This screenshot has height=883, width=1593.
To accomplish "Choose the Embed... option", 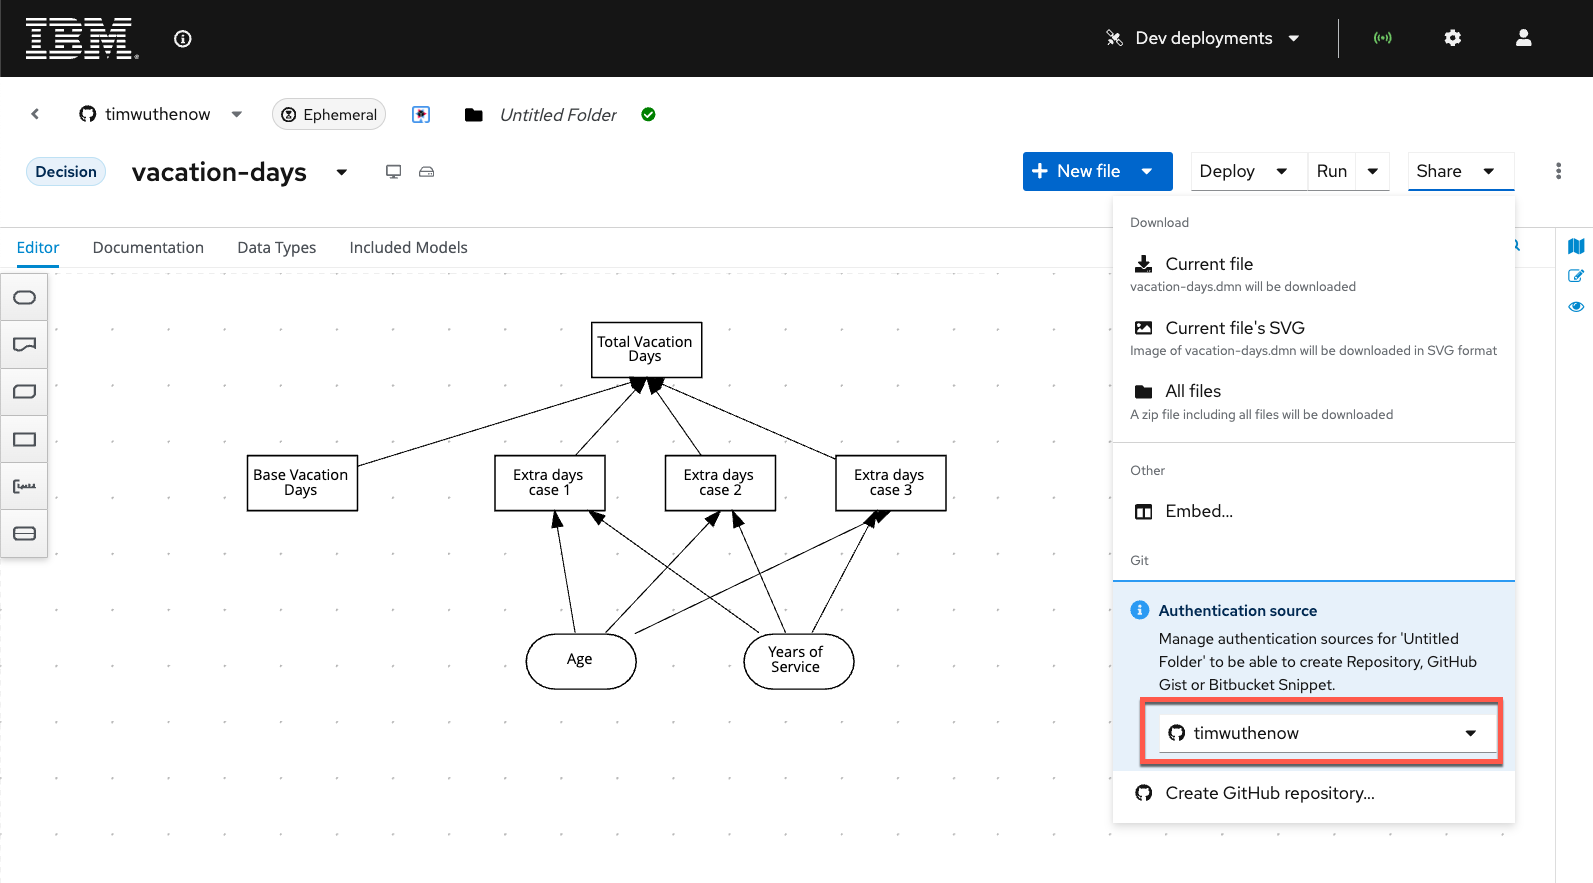I will pos(1313,511).
